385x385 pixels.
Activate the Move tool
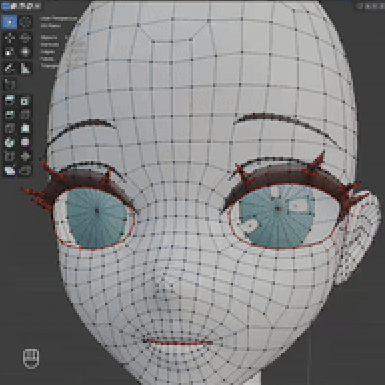tap(9, 38)
